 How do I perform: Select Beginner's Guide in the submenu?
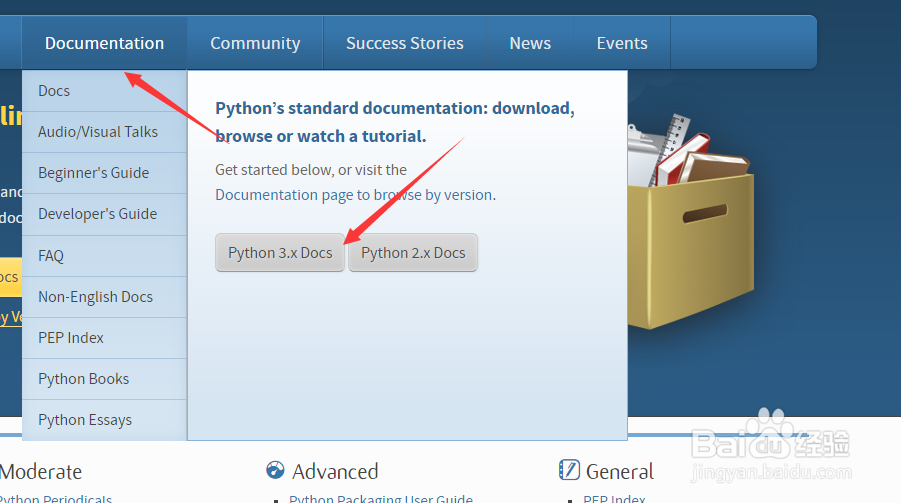(x=93, y=173)
